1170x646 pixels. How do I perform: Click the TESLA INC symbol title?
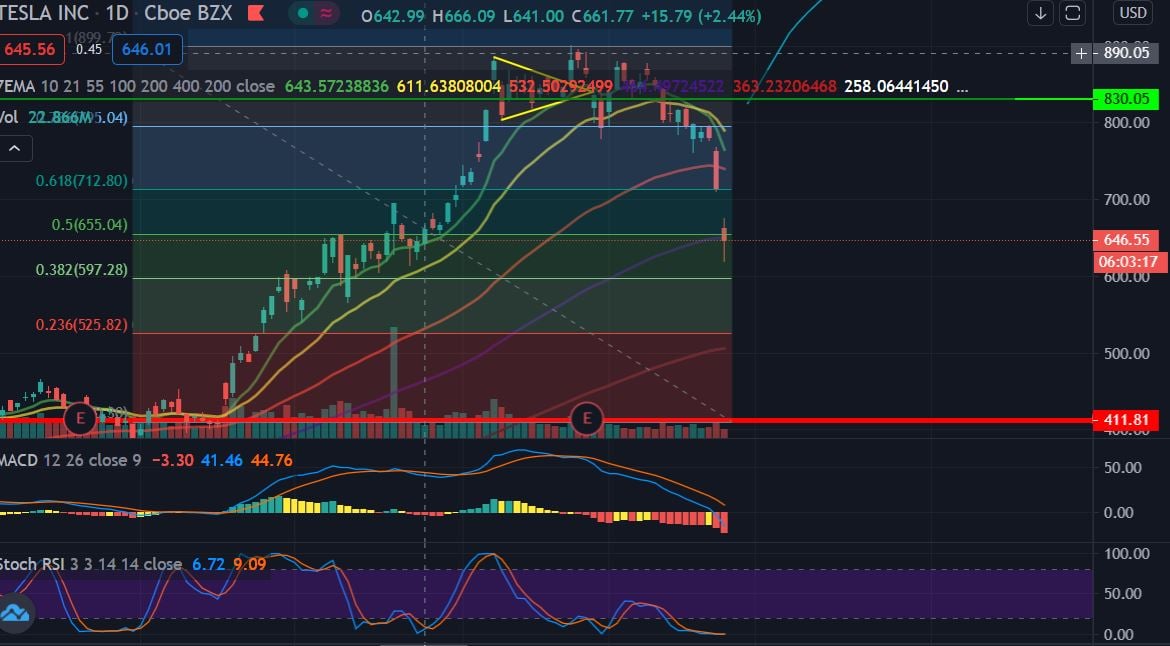pyautogui.click(x=45, y=13)
